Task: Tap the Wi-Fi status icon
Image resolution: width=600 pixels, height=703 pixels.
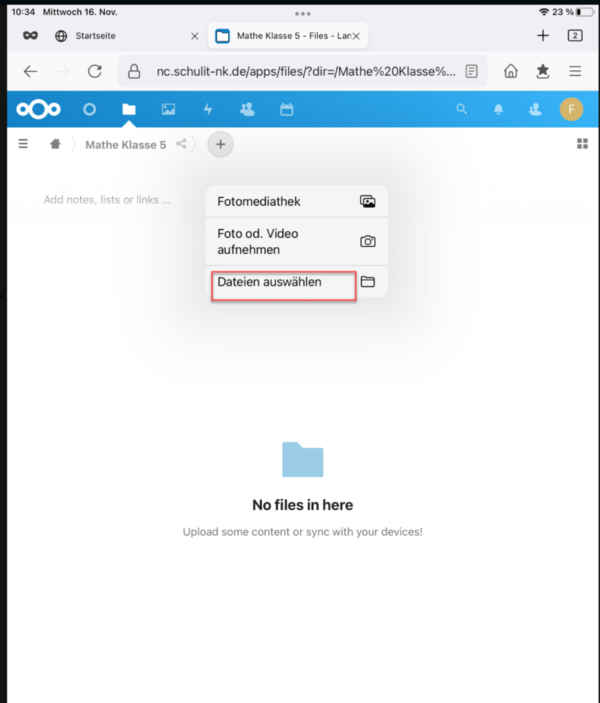Action: [x=544, y=12]
